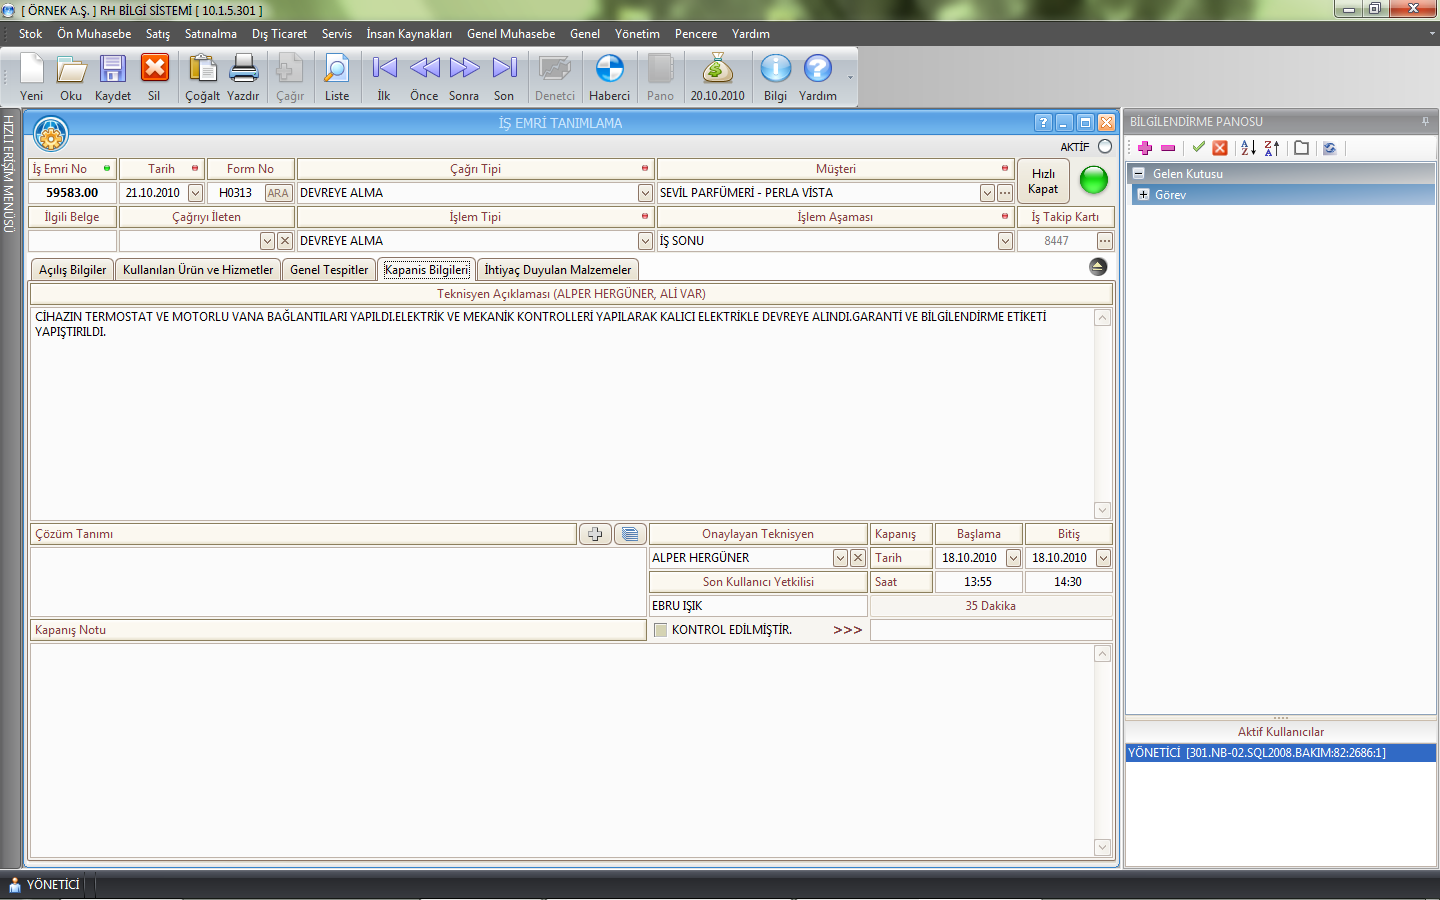Switch to the Genel Tespitler tab
This screenshot has height=900, width=1440.
pyautogui.click(x=329, y=270)
